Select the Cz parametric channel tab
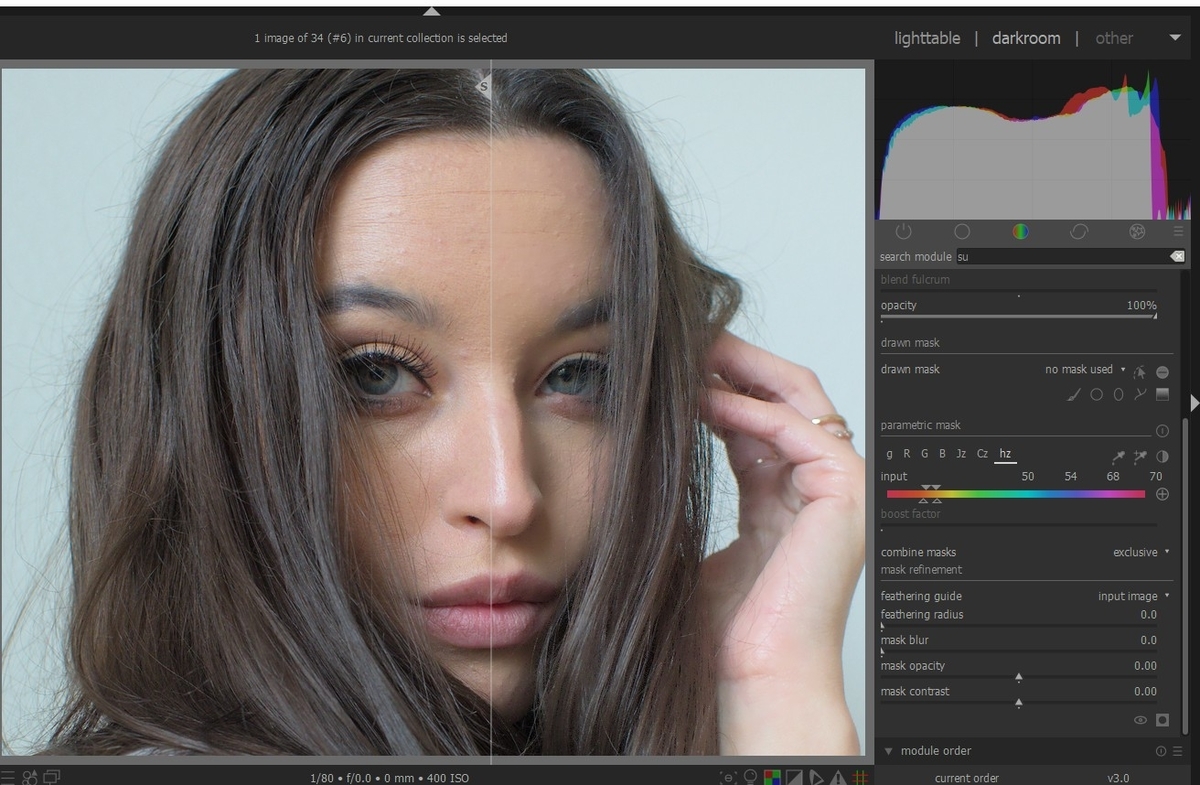This screenshot has width=1200, height=785. [983, 454]
